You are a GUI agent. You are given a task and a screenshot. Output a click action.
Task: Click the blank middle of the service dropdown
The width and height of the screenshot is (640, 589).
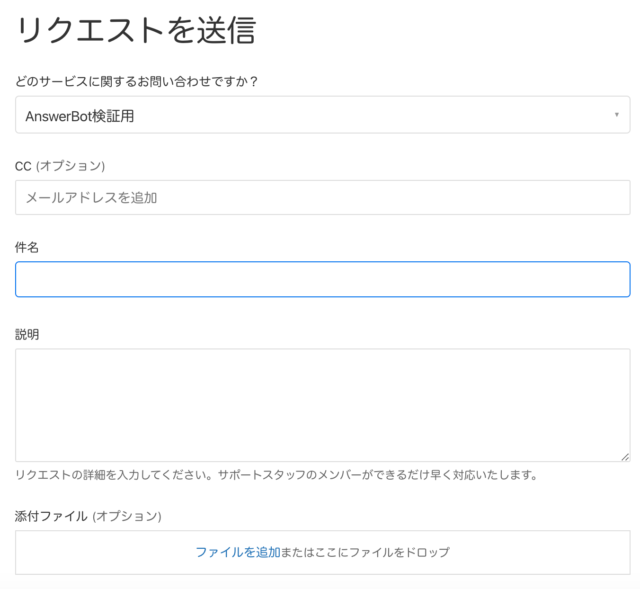tap(367, 115)
